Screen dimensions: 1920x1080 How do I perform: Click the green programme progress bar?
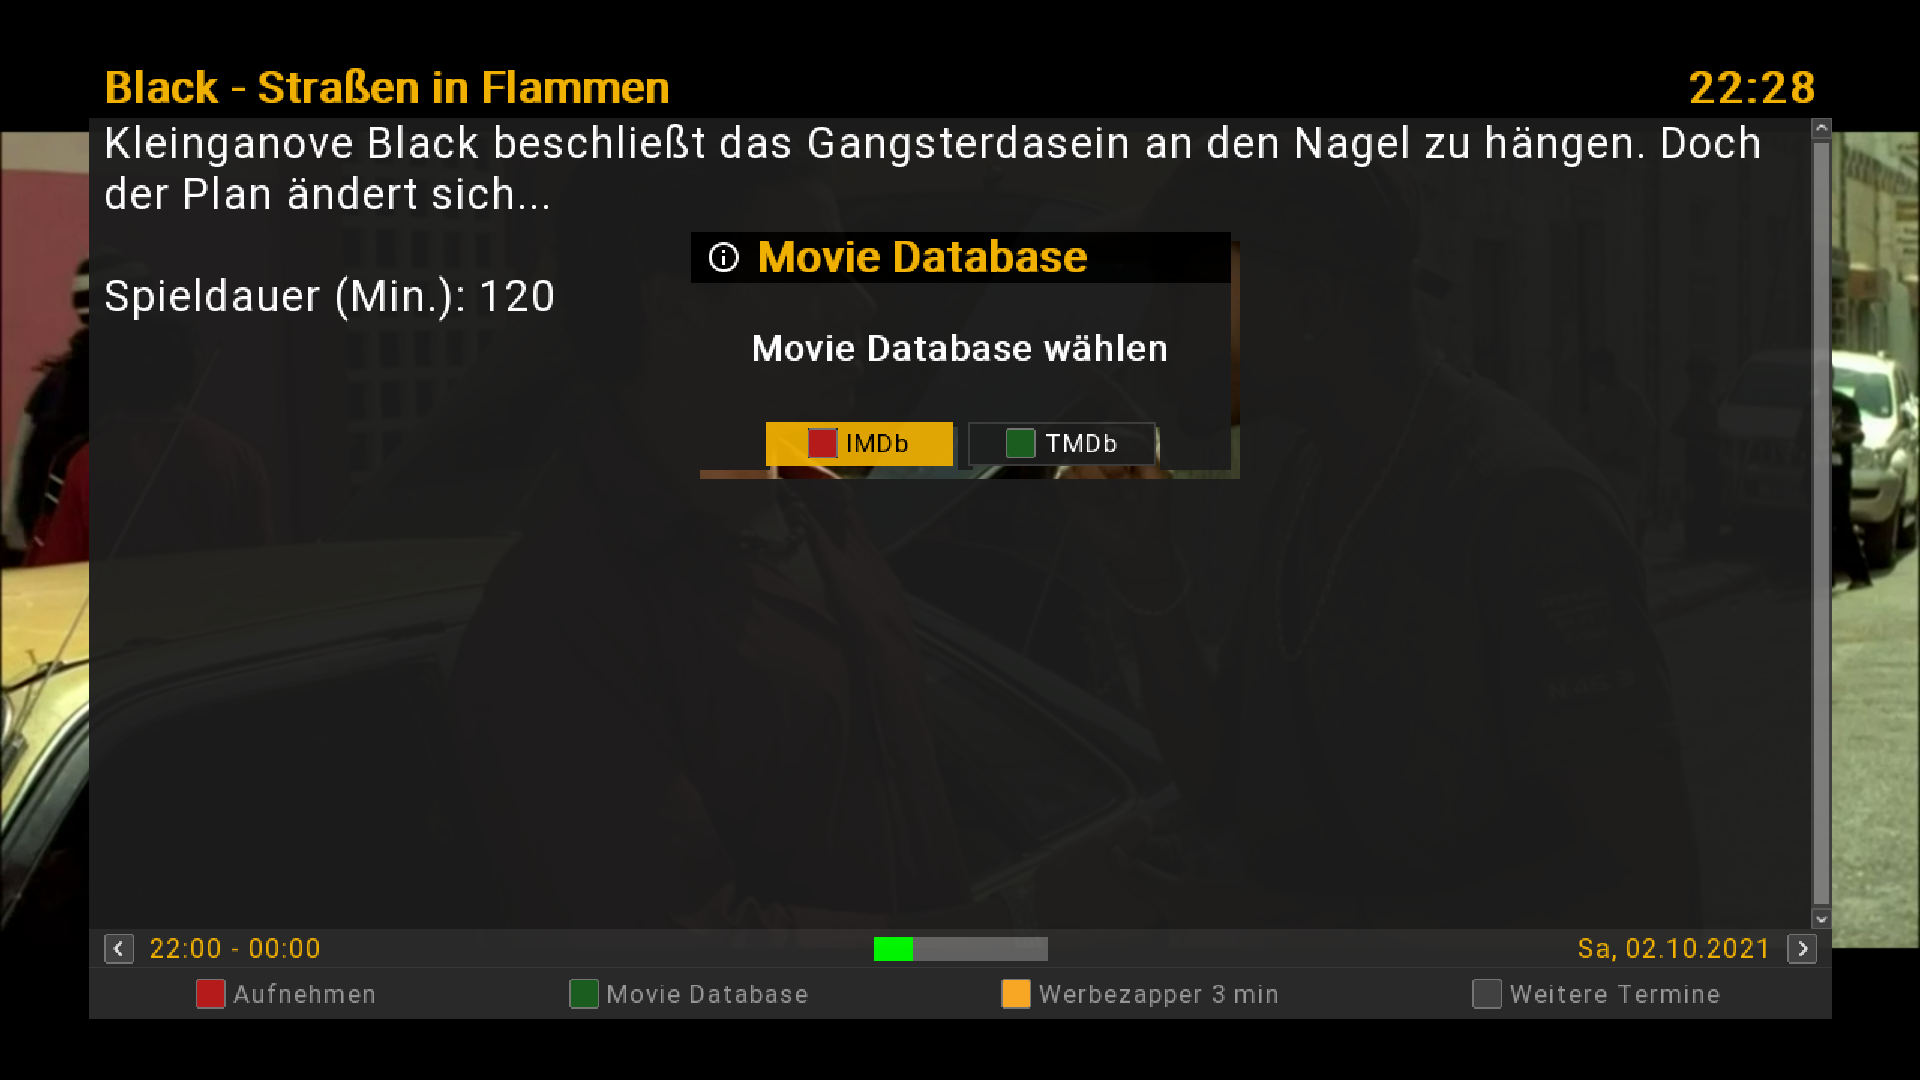pyautogui.click(x=893, y=949)
